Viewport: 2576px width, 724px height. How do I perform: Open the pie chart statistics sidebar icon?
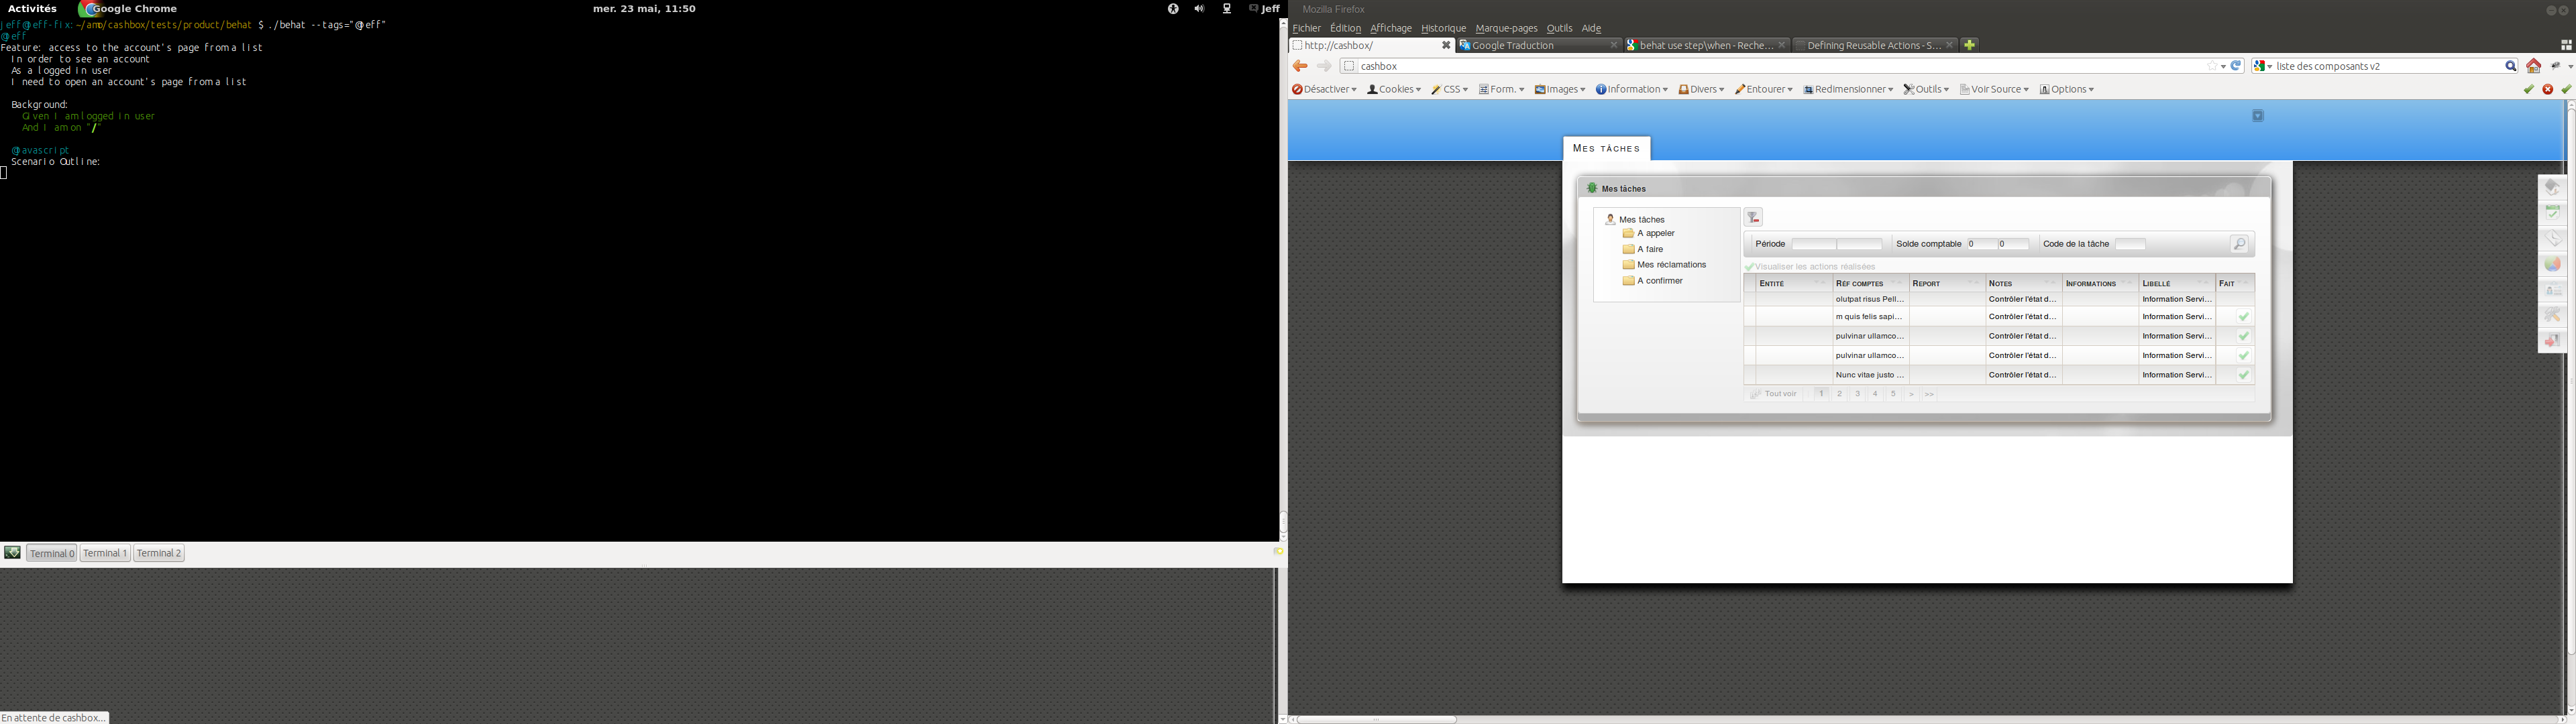tap(2553, 265)
